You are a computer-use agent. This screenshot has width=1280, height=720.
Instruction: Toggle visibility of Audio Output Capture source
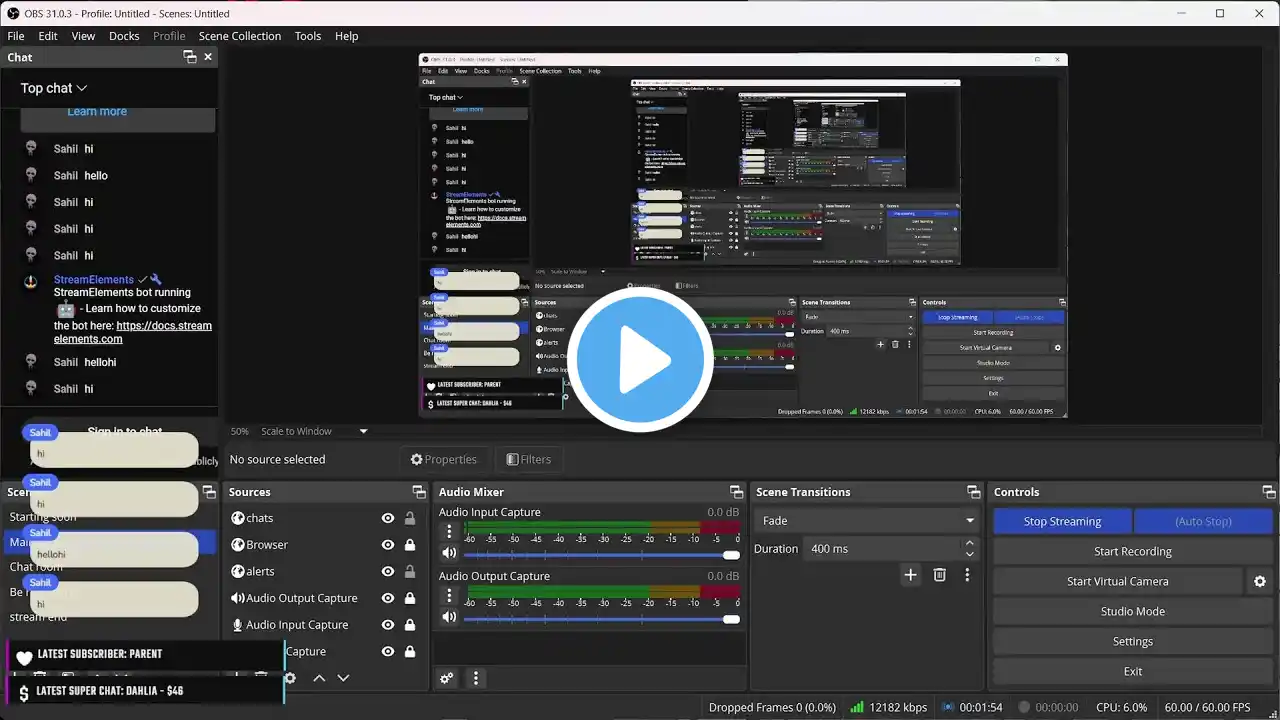(388, 598)
